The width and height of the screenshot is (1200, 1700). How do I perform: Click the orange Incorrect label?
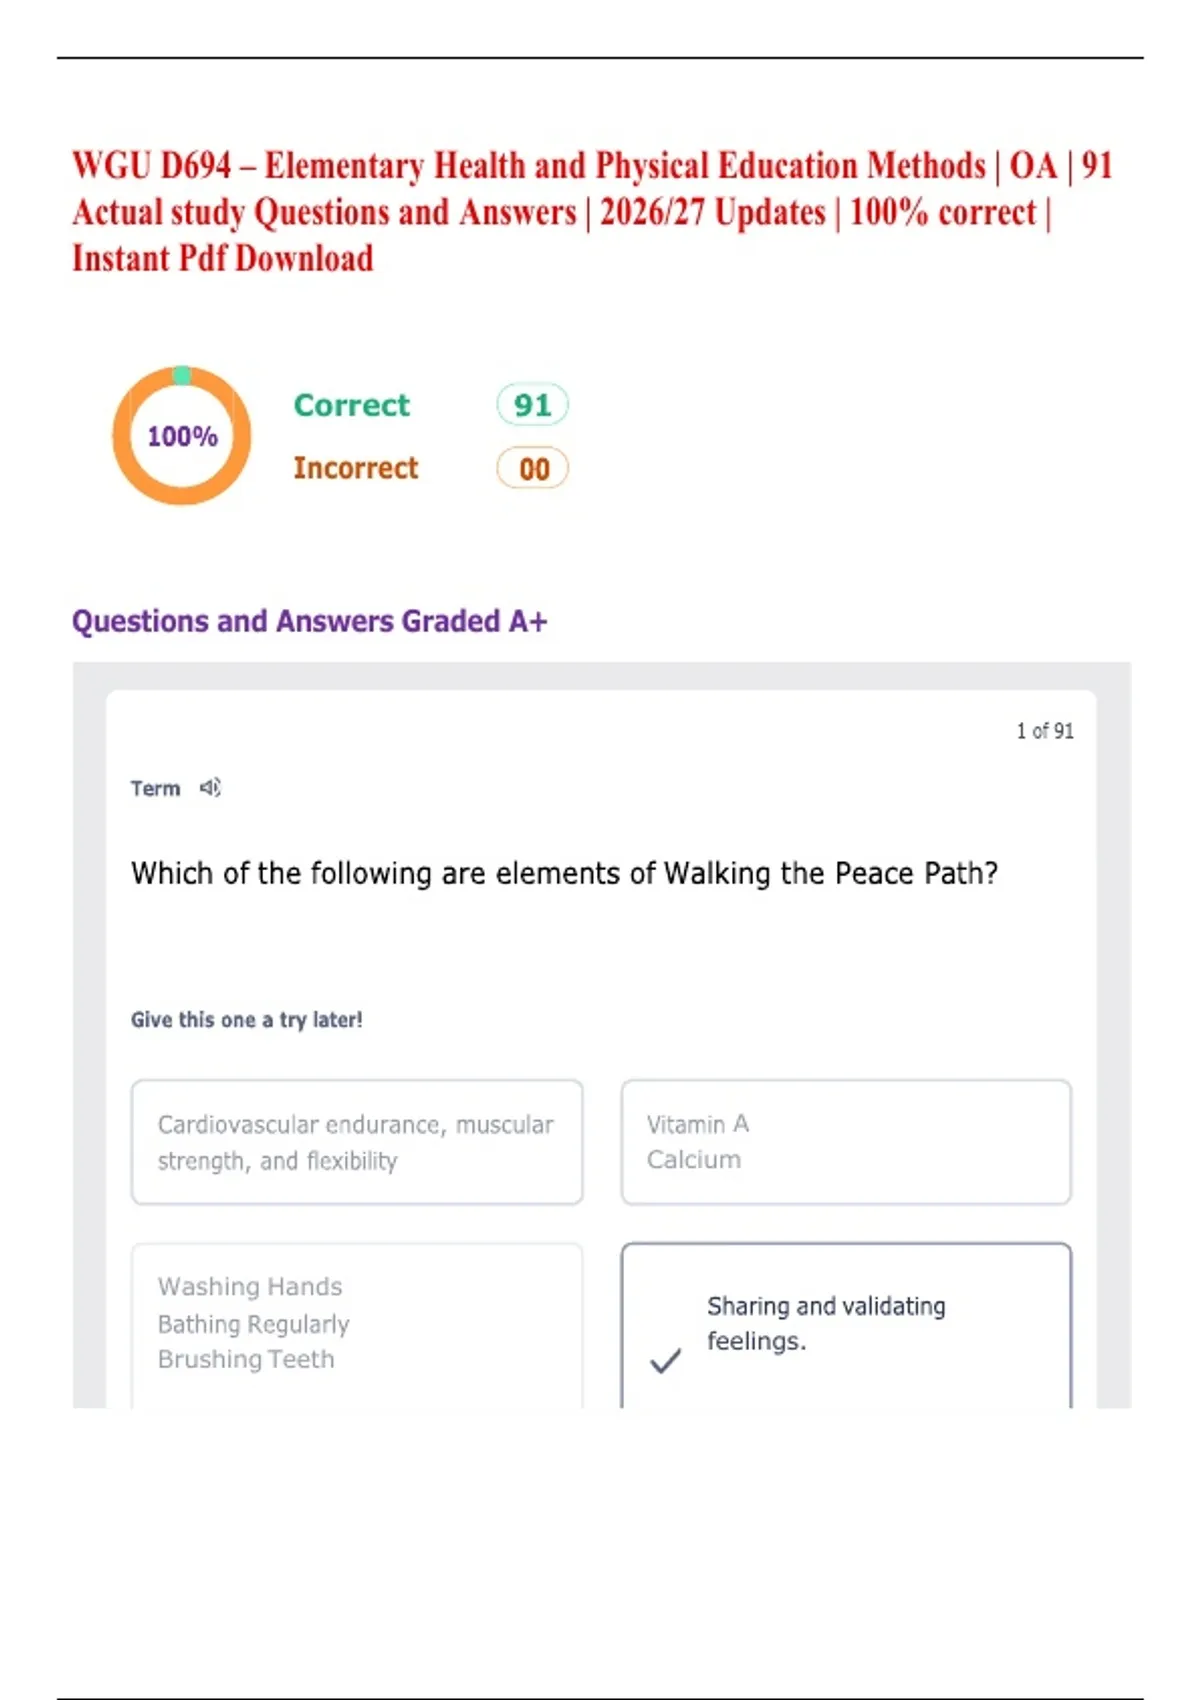click(x=356, y=468)
